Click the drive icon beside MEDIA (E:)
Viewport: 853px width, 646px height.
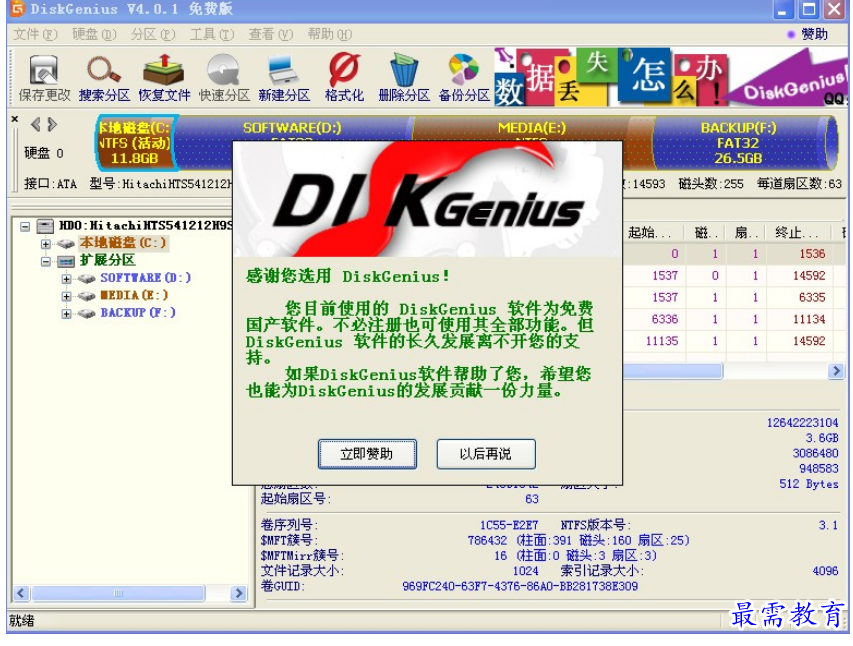click(86, 296)
